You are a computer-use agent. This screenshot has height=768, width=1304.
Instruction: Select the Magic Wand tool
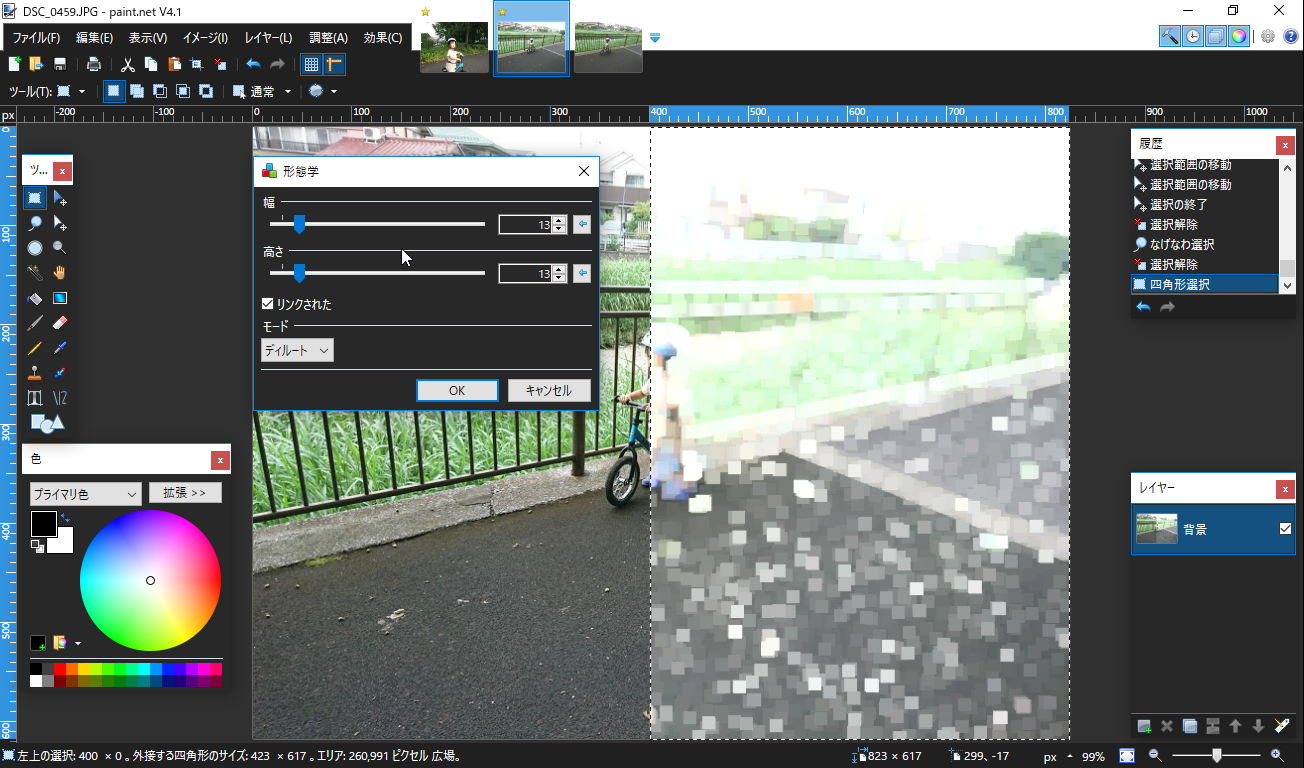pos(35,272)
